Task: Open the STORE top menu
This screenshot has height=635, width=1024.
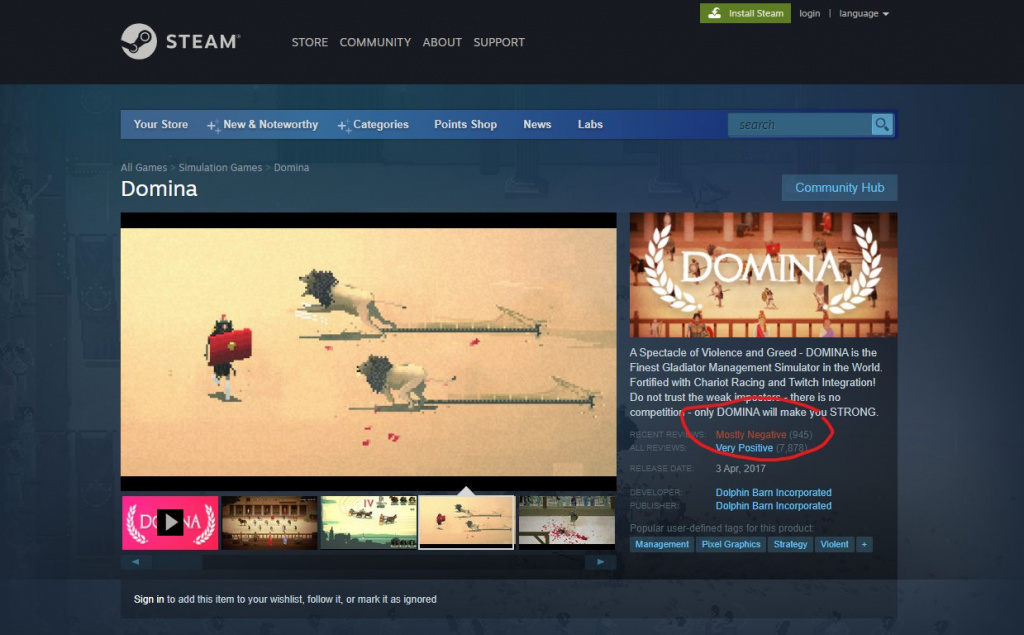Action: click(310, 42)
